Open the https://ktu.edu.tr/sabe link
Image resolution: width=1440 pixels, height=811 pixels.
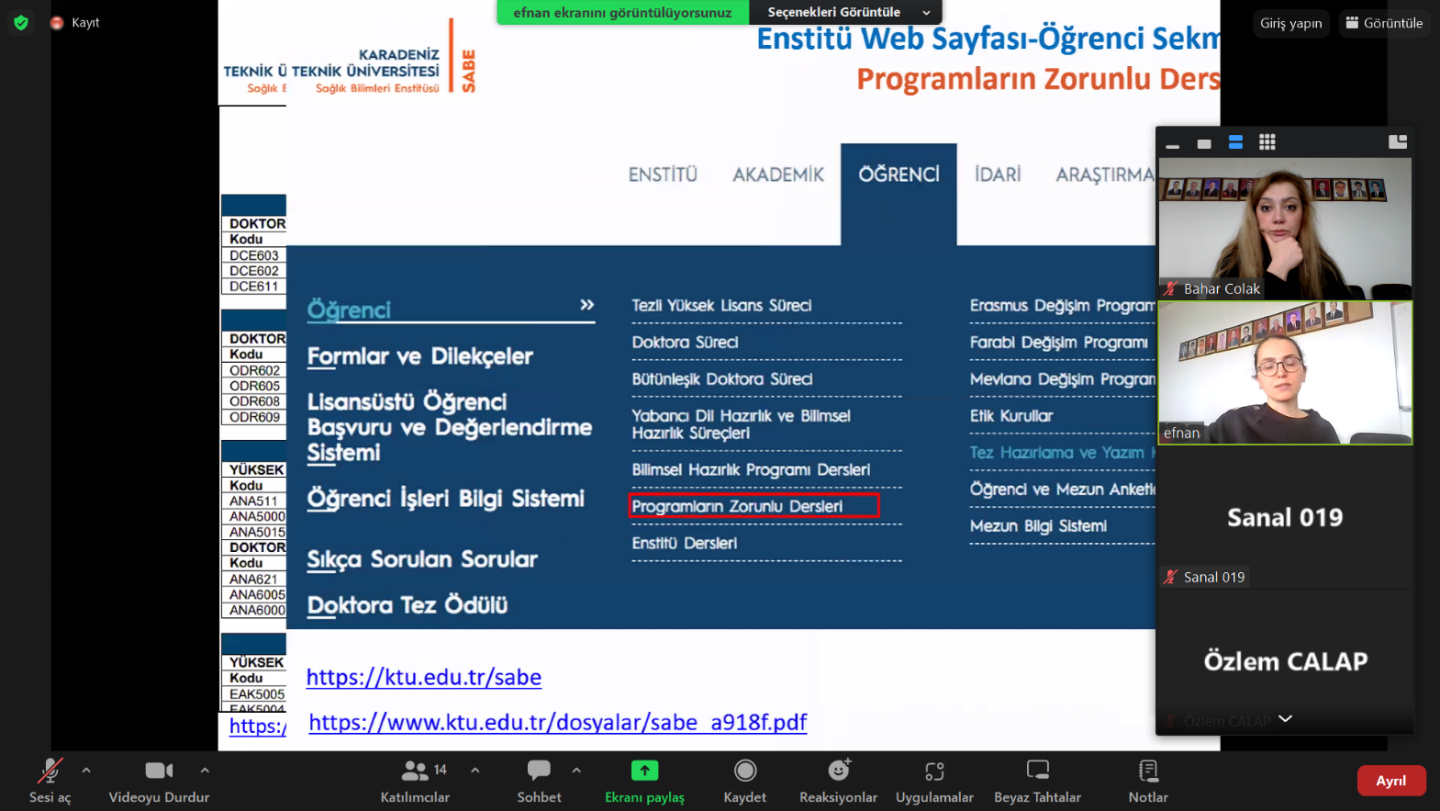coord(424,677)
